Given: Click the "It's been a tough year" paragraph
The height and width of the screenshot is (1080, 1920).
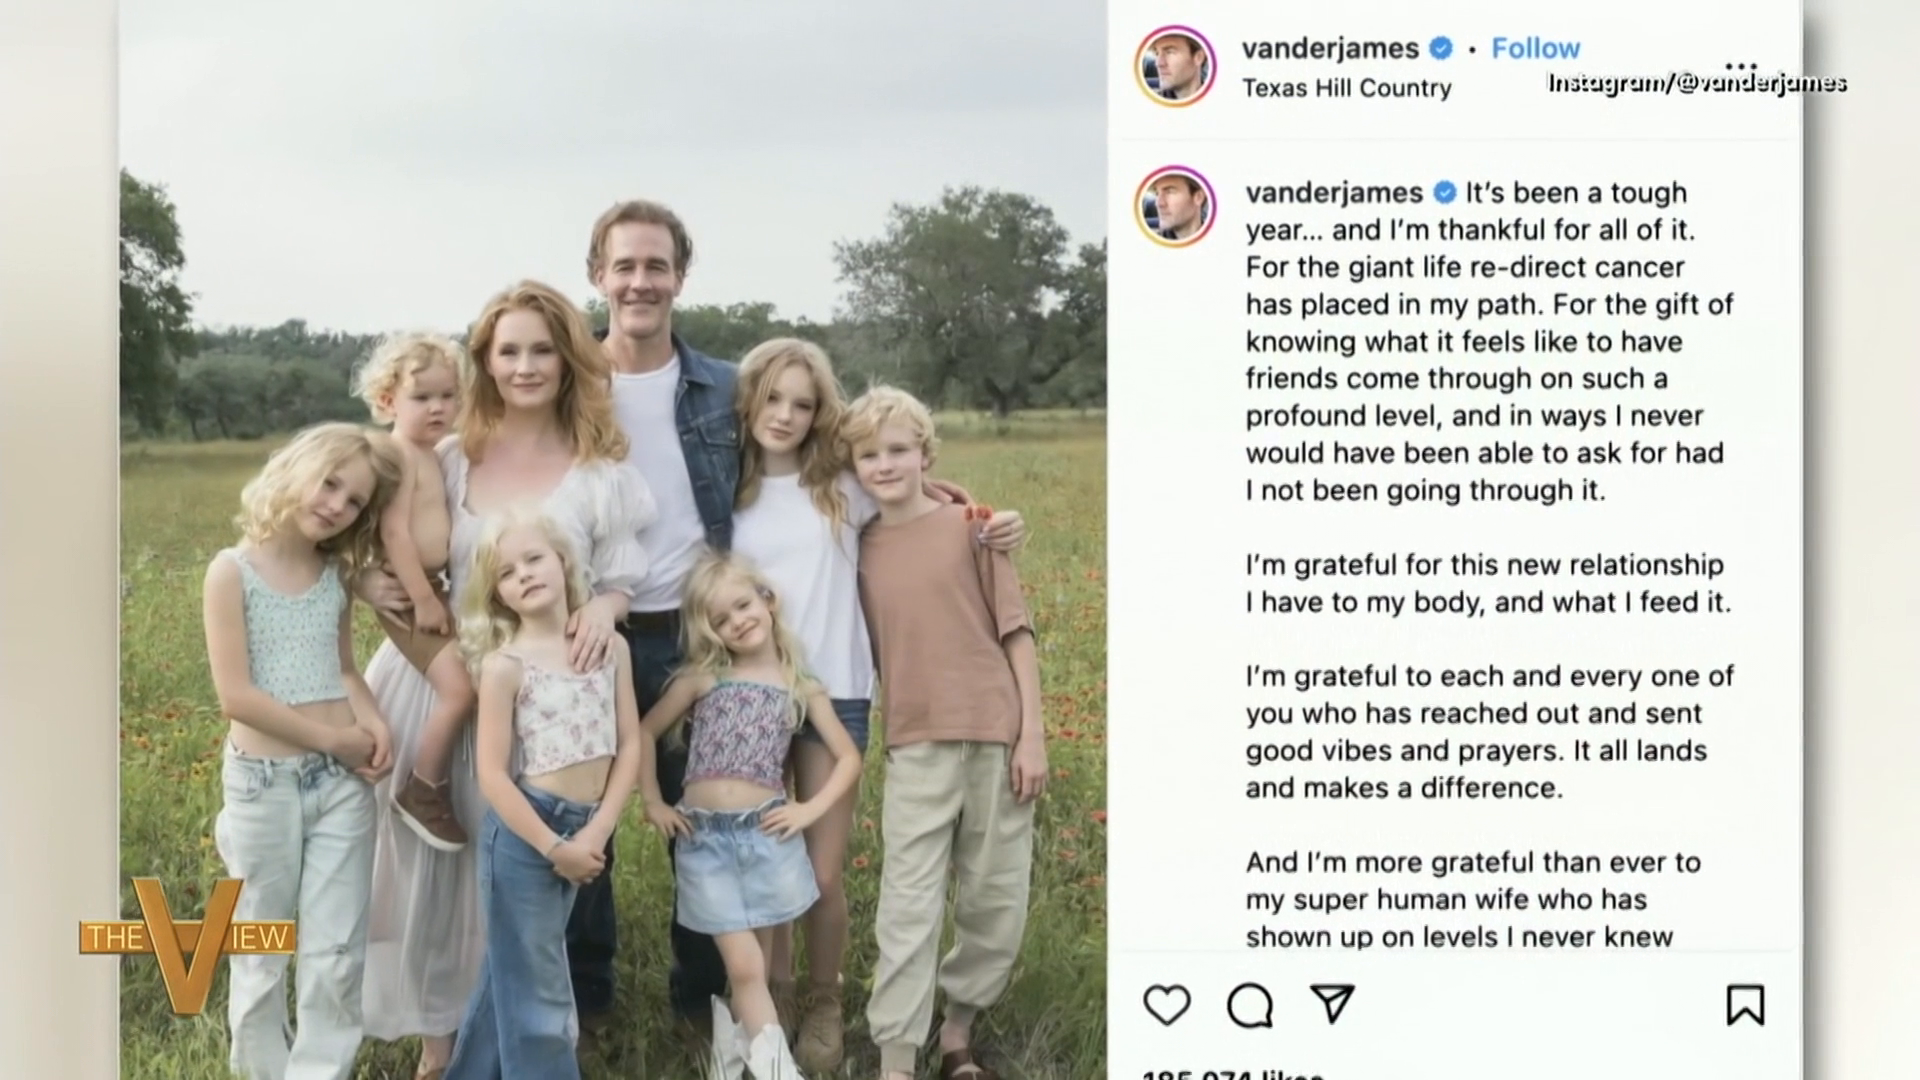Looking at the screenshot, I should coord(1488,341).
